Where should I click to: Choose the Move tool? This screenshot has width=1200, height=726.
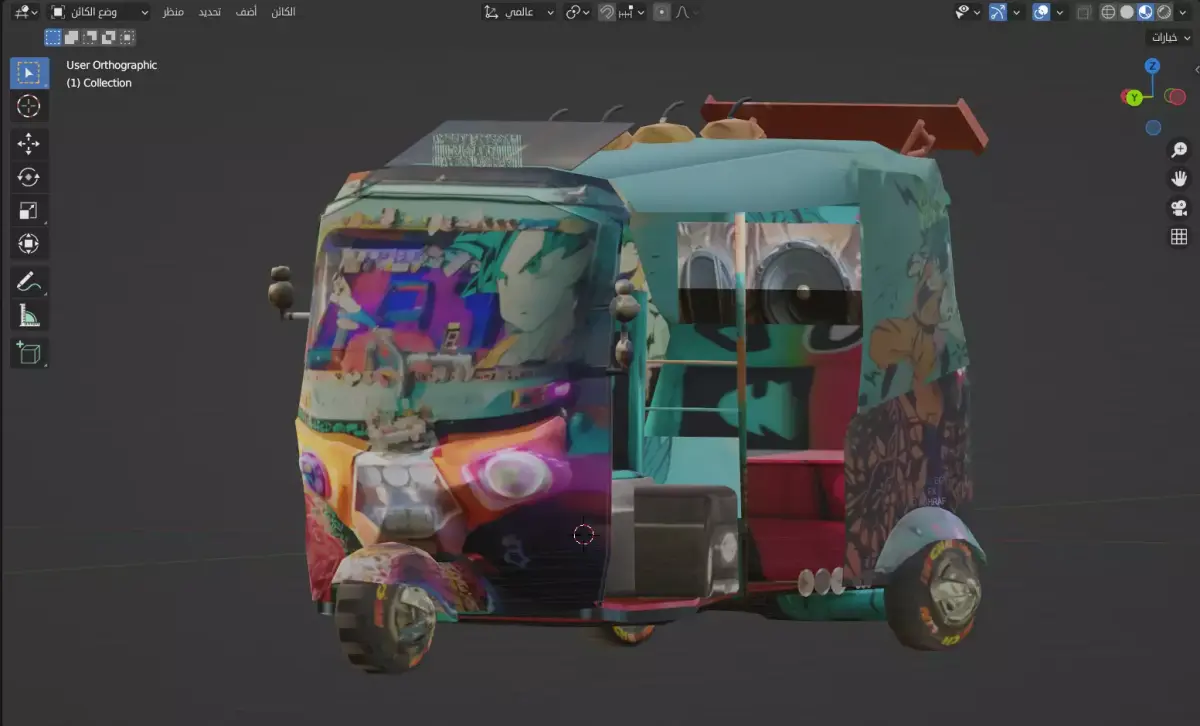(x=29, y=144)
